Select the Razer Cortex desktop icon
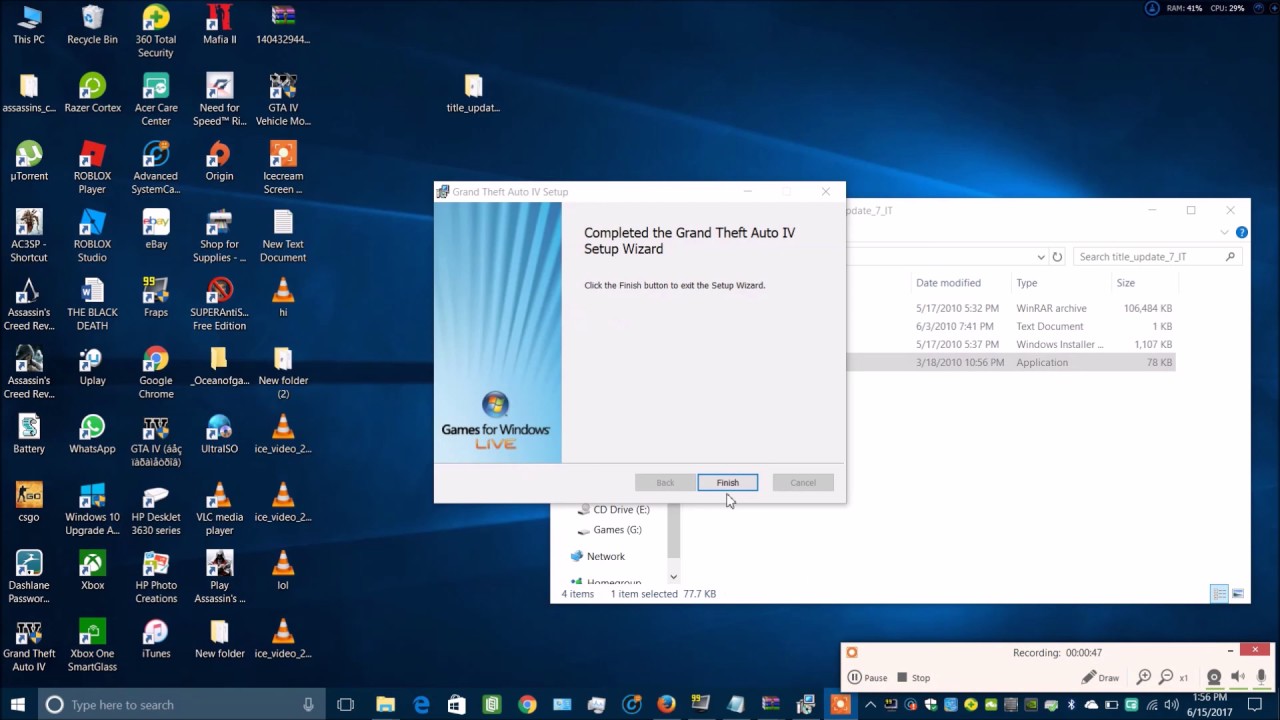1280x720 pixels. 92,93
